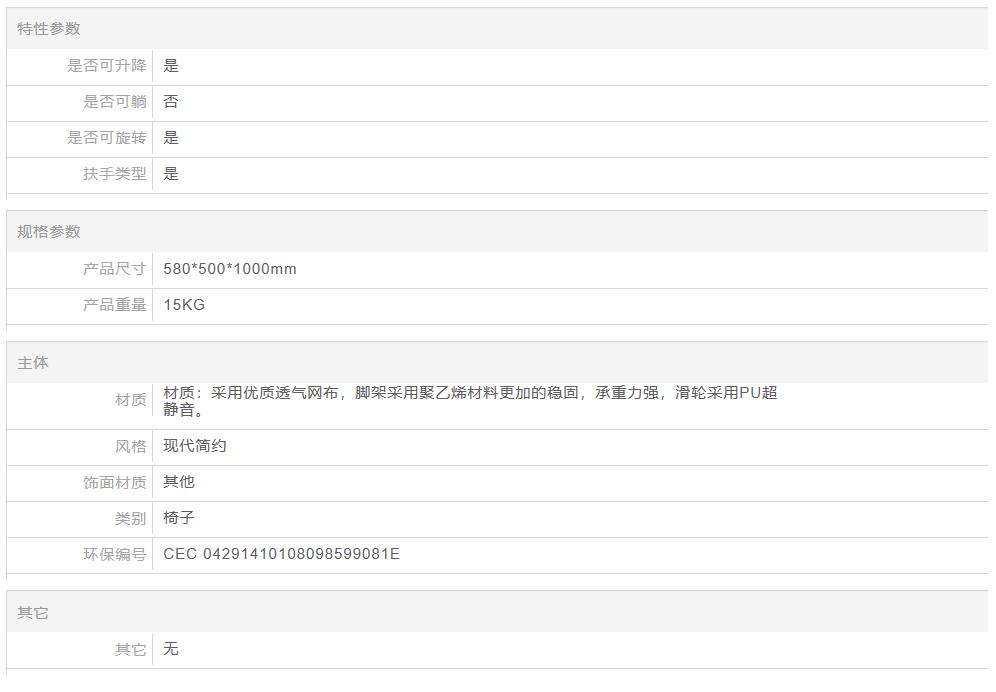Click the 规格参数 section header
The width and height of the screenshot is (996, 692).
[49, 232]
